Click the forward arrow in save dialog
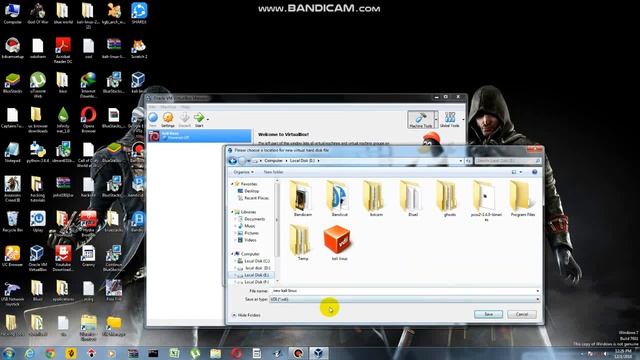640x360 pixels. pyautogui.click(x=242, y=161)
